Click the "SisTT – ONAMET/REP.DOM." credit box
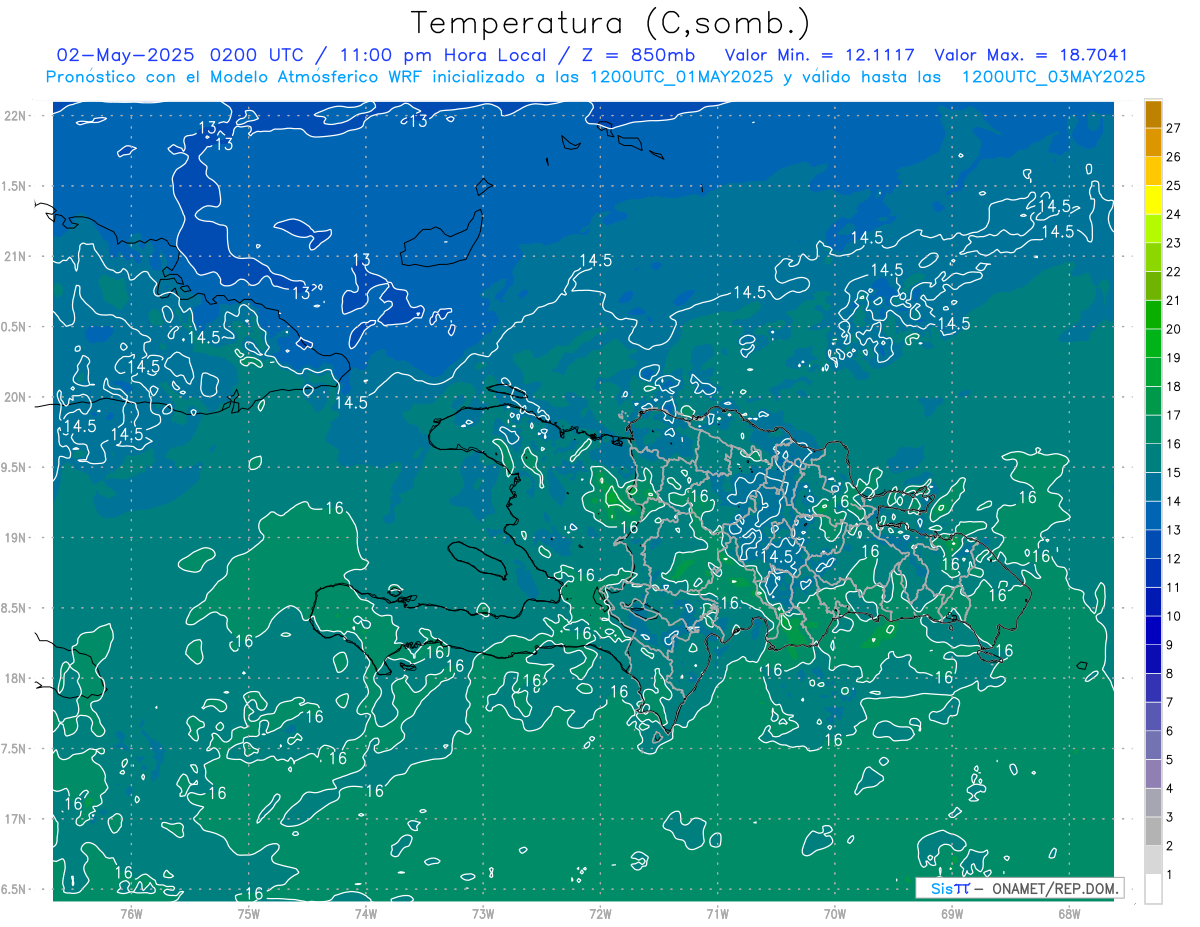1200x927 pixels. [1019, 888]
